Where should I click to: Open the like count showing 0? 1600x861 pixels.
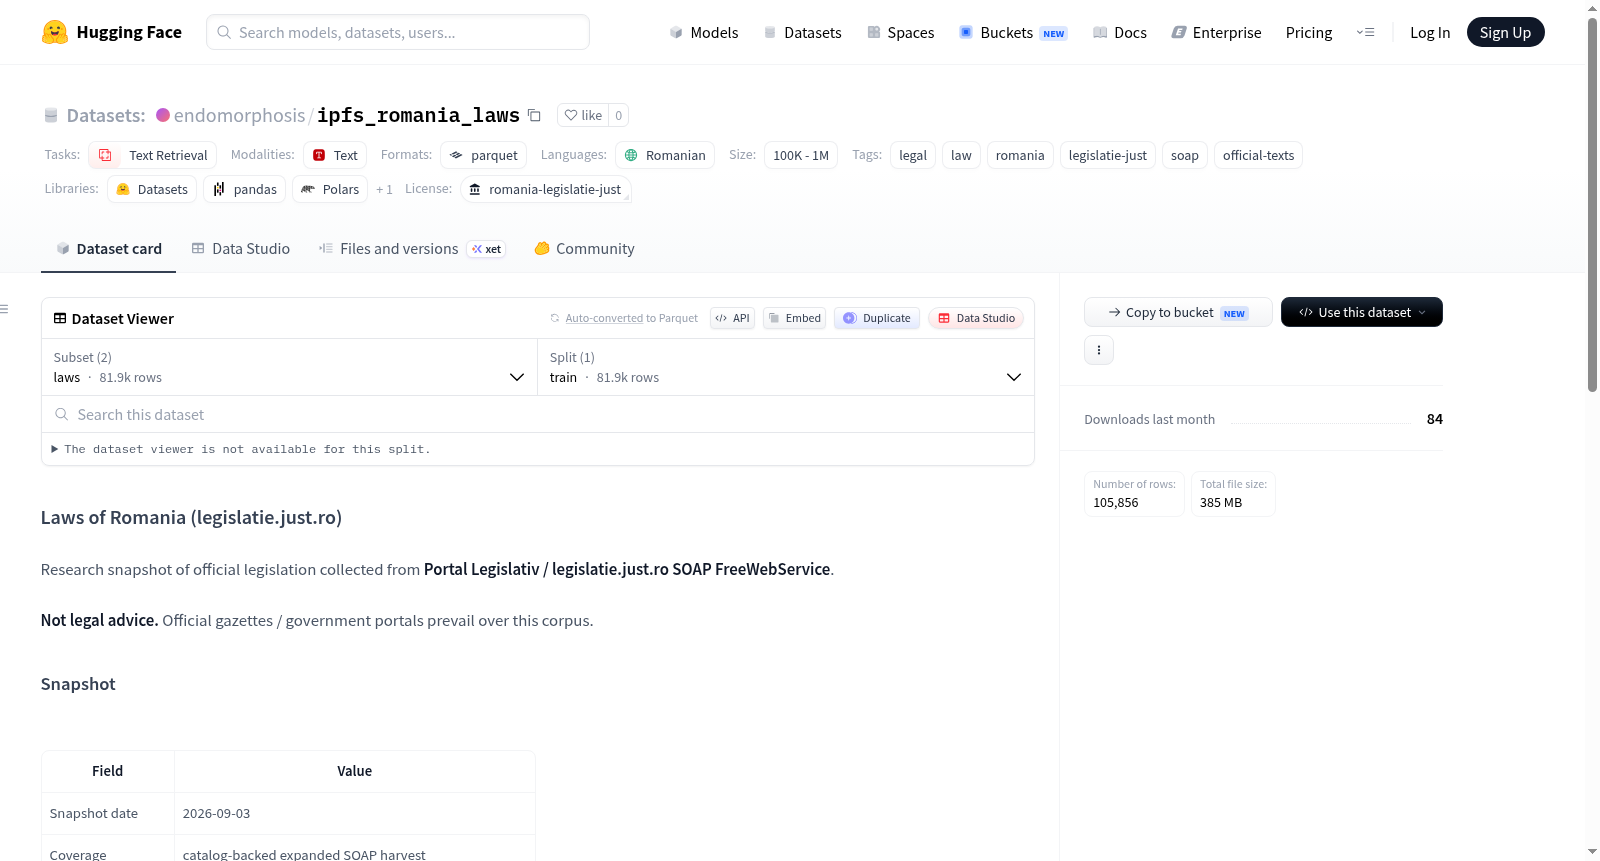pyautogui.click(x=619, y=115)
